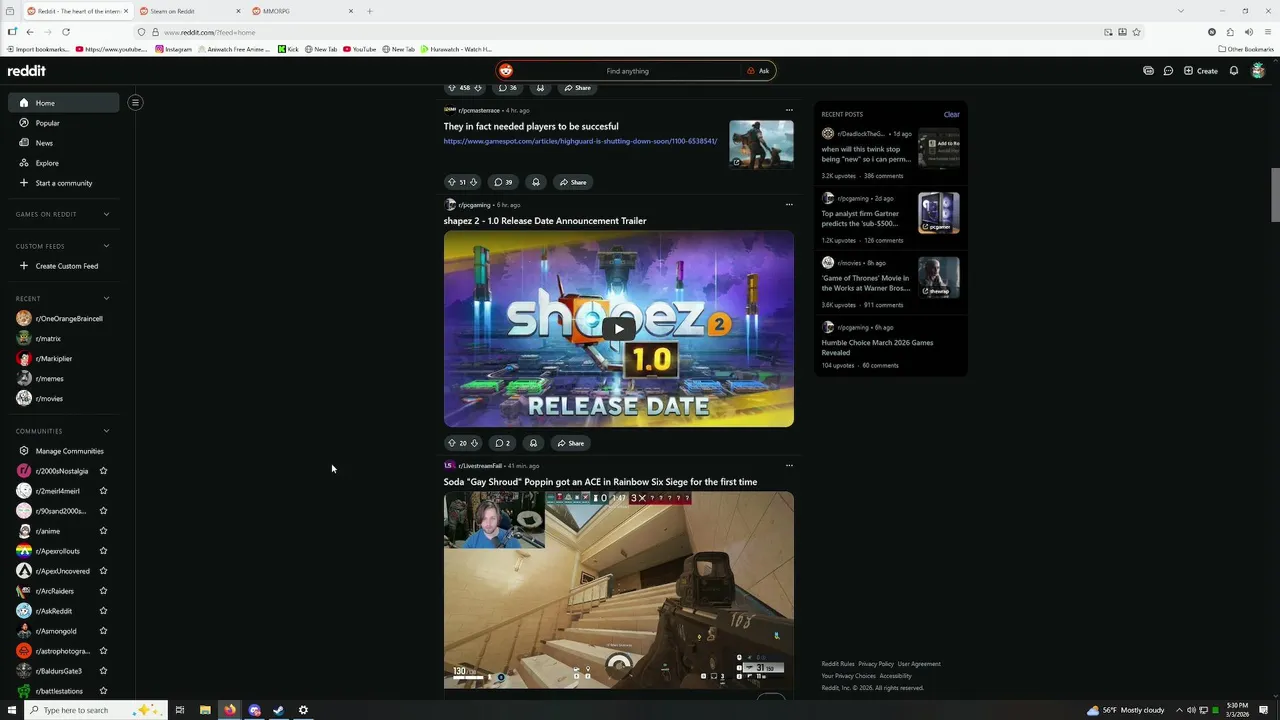The height and width of the screenshot is (720, 1280).
Task: Open the chat bubble icon in header
Action: click(1168, 71)
